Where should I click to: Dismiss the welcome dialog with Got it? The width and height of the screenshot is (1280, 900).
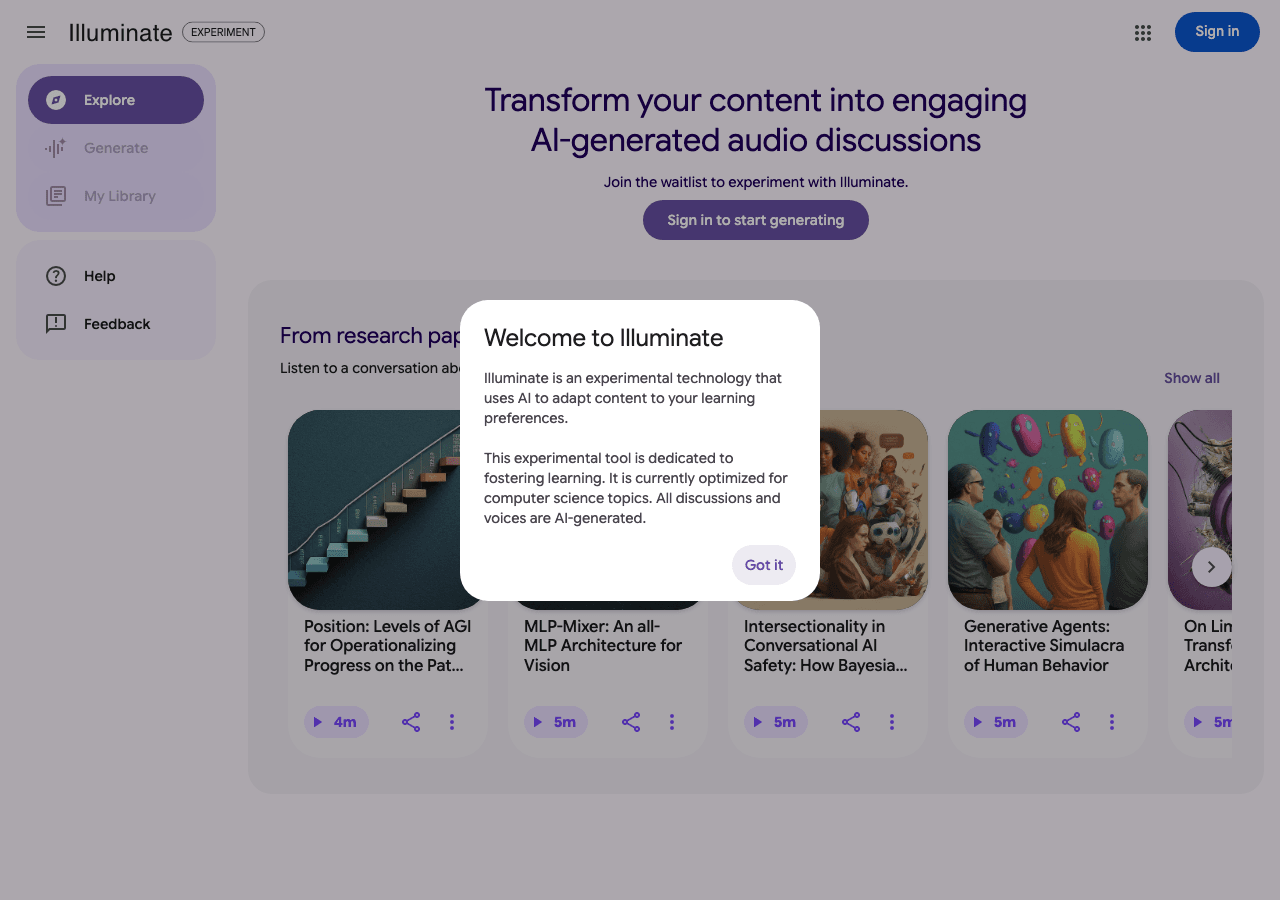tap(764, 565)
